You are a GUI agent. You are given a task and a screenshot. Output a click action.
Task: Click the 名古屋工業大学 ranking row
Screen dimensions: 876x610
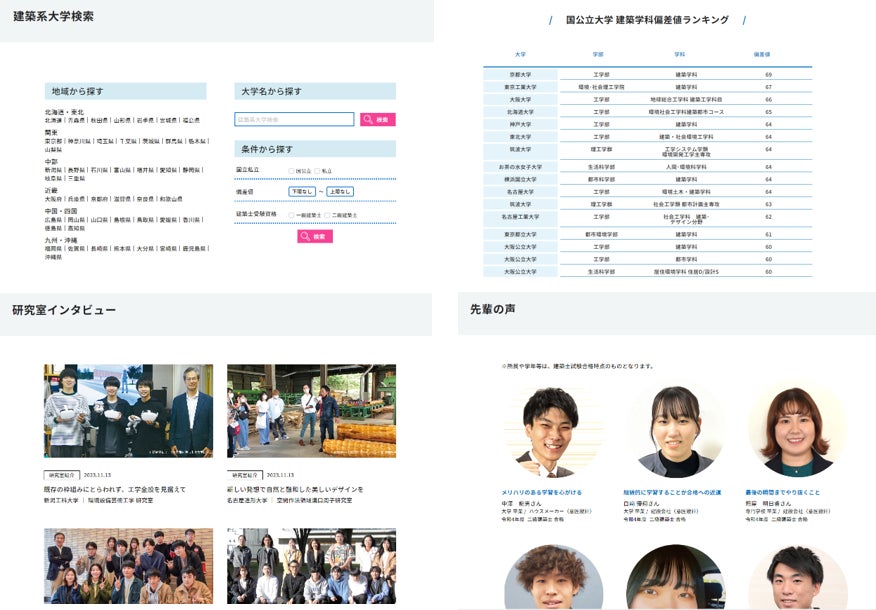[x=648, y=219]
